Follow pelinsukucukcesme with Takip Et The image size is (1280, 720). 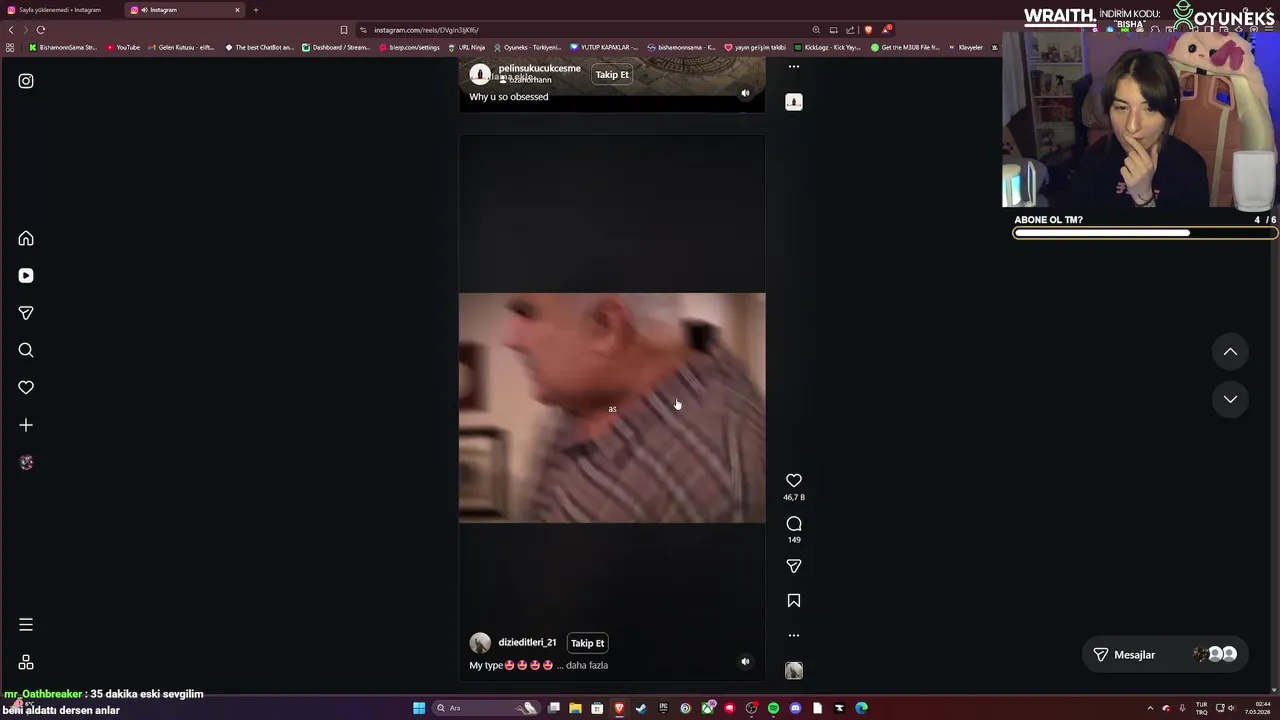[612, 74]
